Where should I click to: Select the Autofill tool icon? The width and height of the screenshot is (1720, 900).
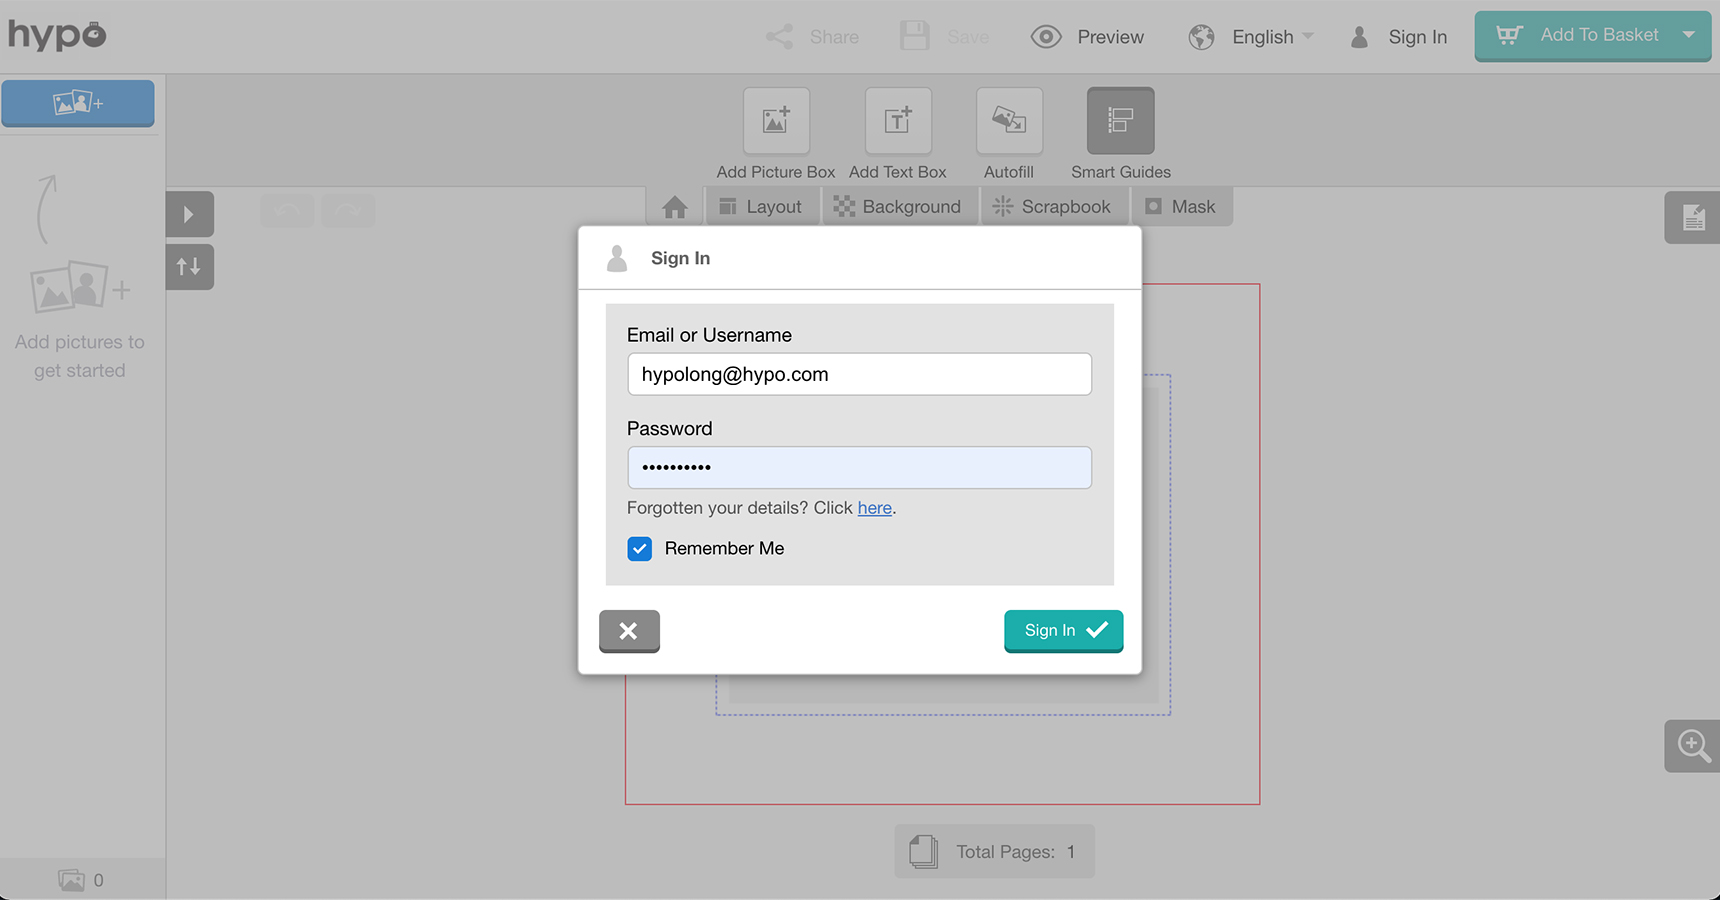(x=1009, y=121)
